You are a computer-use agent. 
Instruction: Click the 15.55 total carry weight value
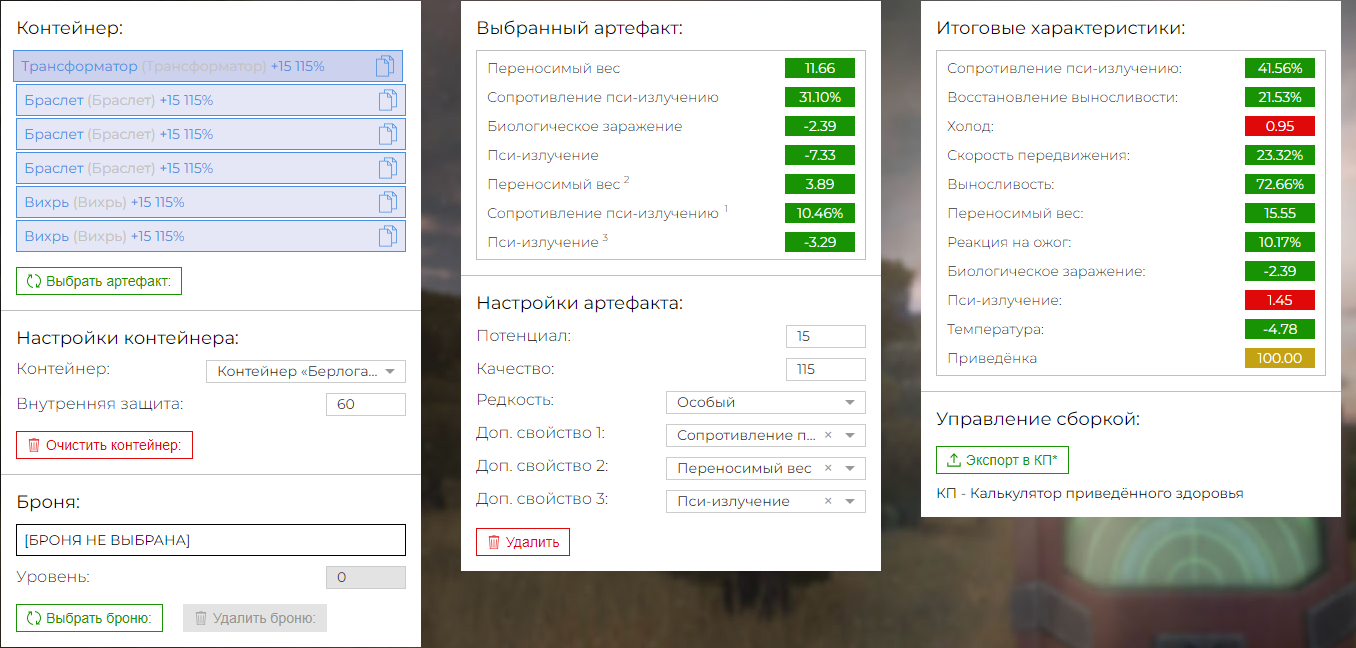pyautogui.click(x=1280, y=213)
